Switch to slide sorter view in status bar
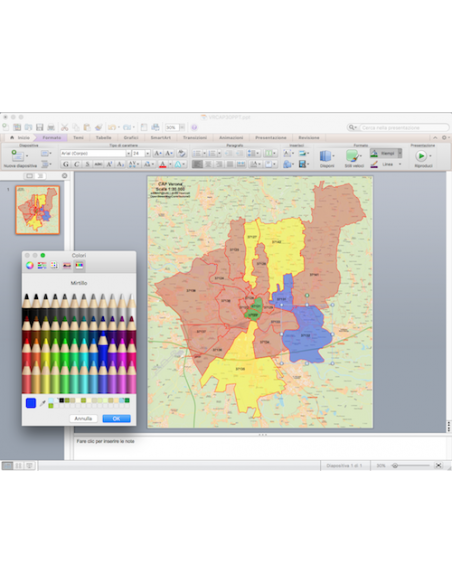The height and width of the screenshot is (584, 452). tap(18, 466)
